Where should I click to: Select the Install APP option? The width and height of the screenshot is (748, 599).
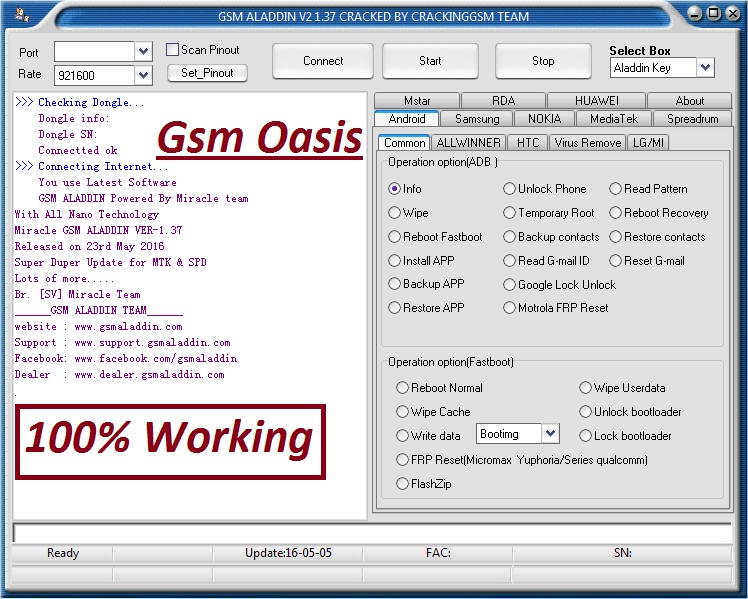[x=394, y=260]
